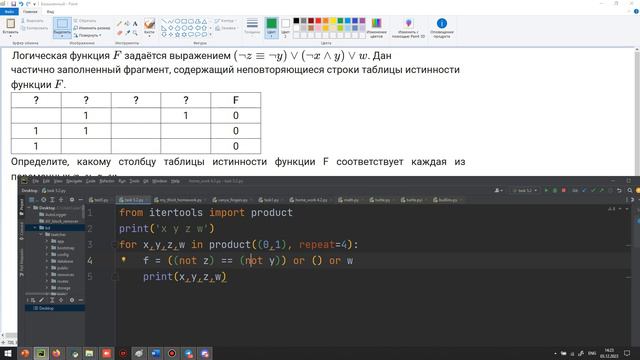
Task: Pick the purple color swatch
Action: (362, 21)
